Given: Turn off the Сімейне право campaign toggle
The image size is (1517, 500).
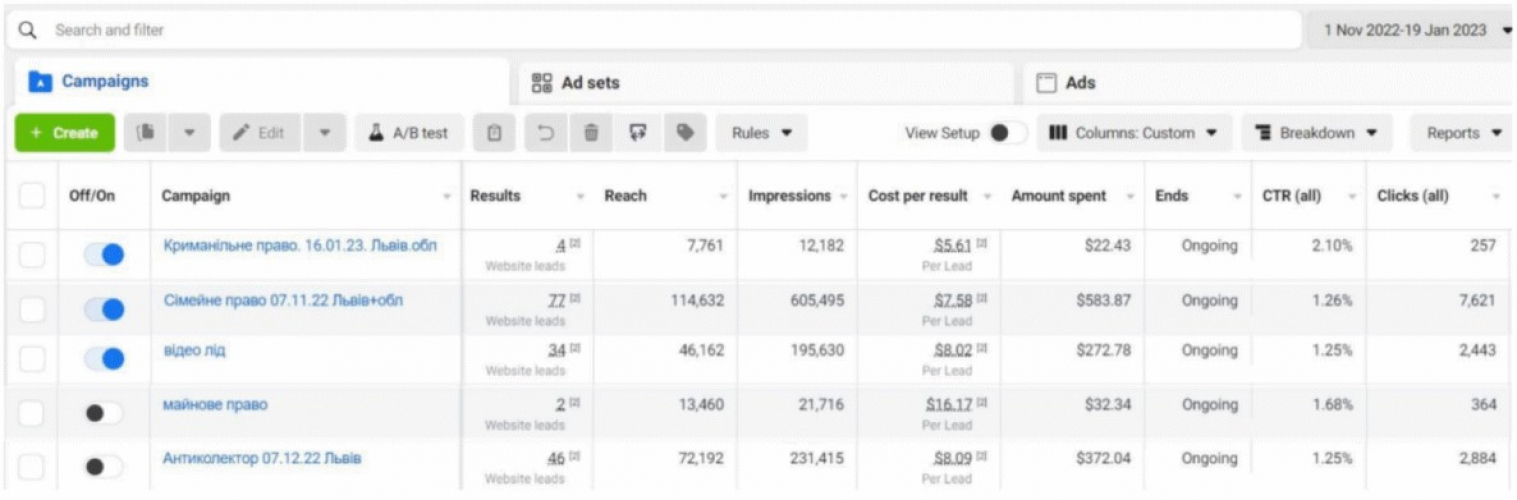Looking at the screenshot, I should point(104,309).
